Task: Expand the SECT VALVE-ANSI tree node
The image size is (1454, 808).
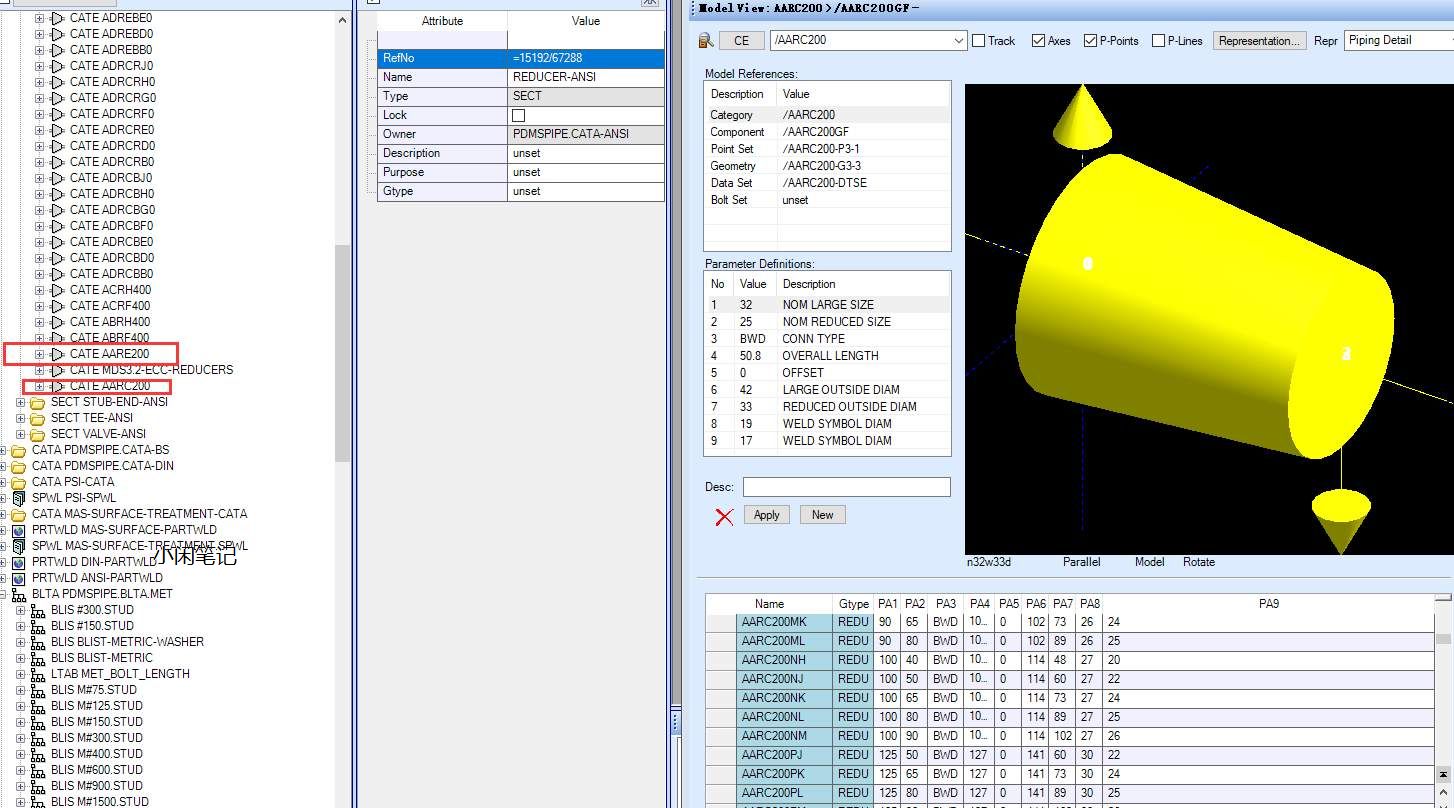Action: point(21,434)
